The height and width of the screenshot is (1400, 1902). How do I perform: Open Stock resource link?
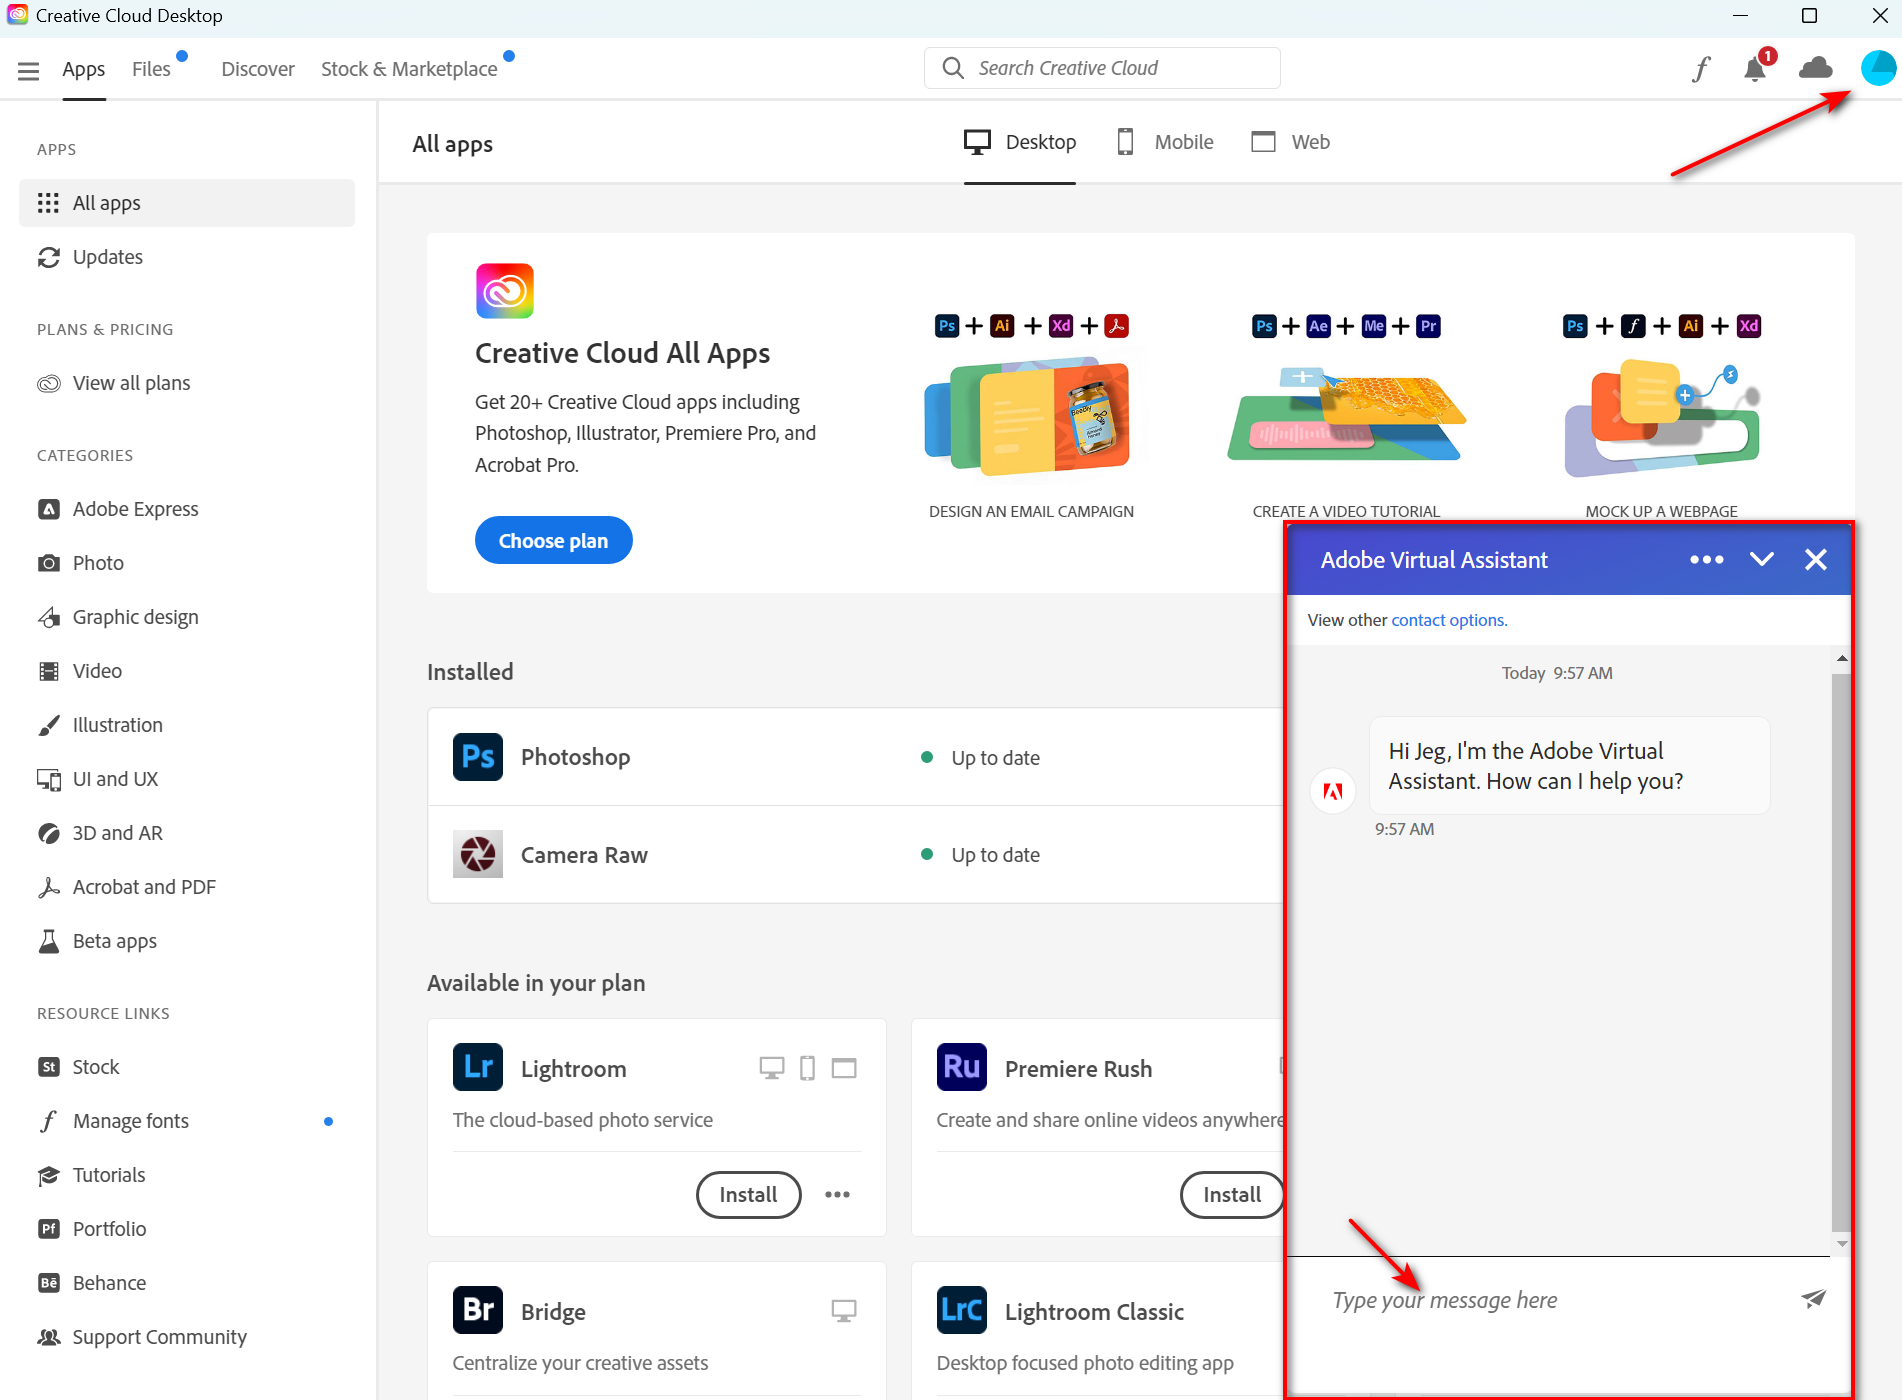pyautogui.click(x=187, y=1067)
